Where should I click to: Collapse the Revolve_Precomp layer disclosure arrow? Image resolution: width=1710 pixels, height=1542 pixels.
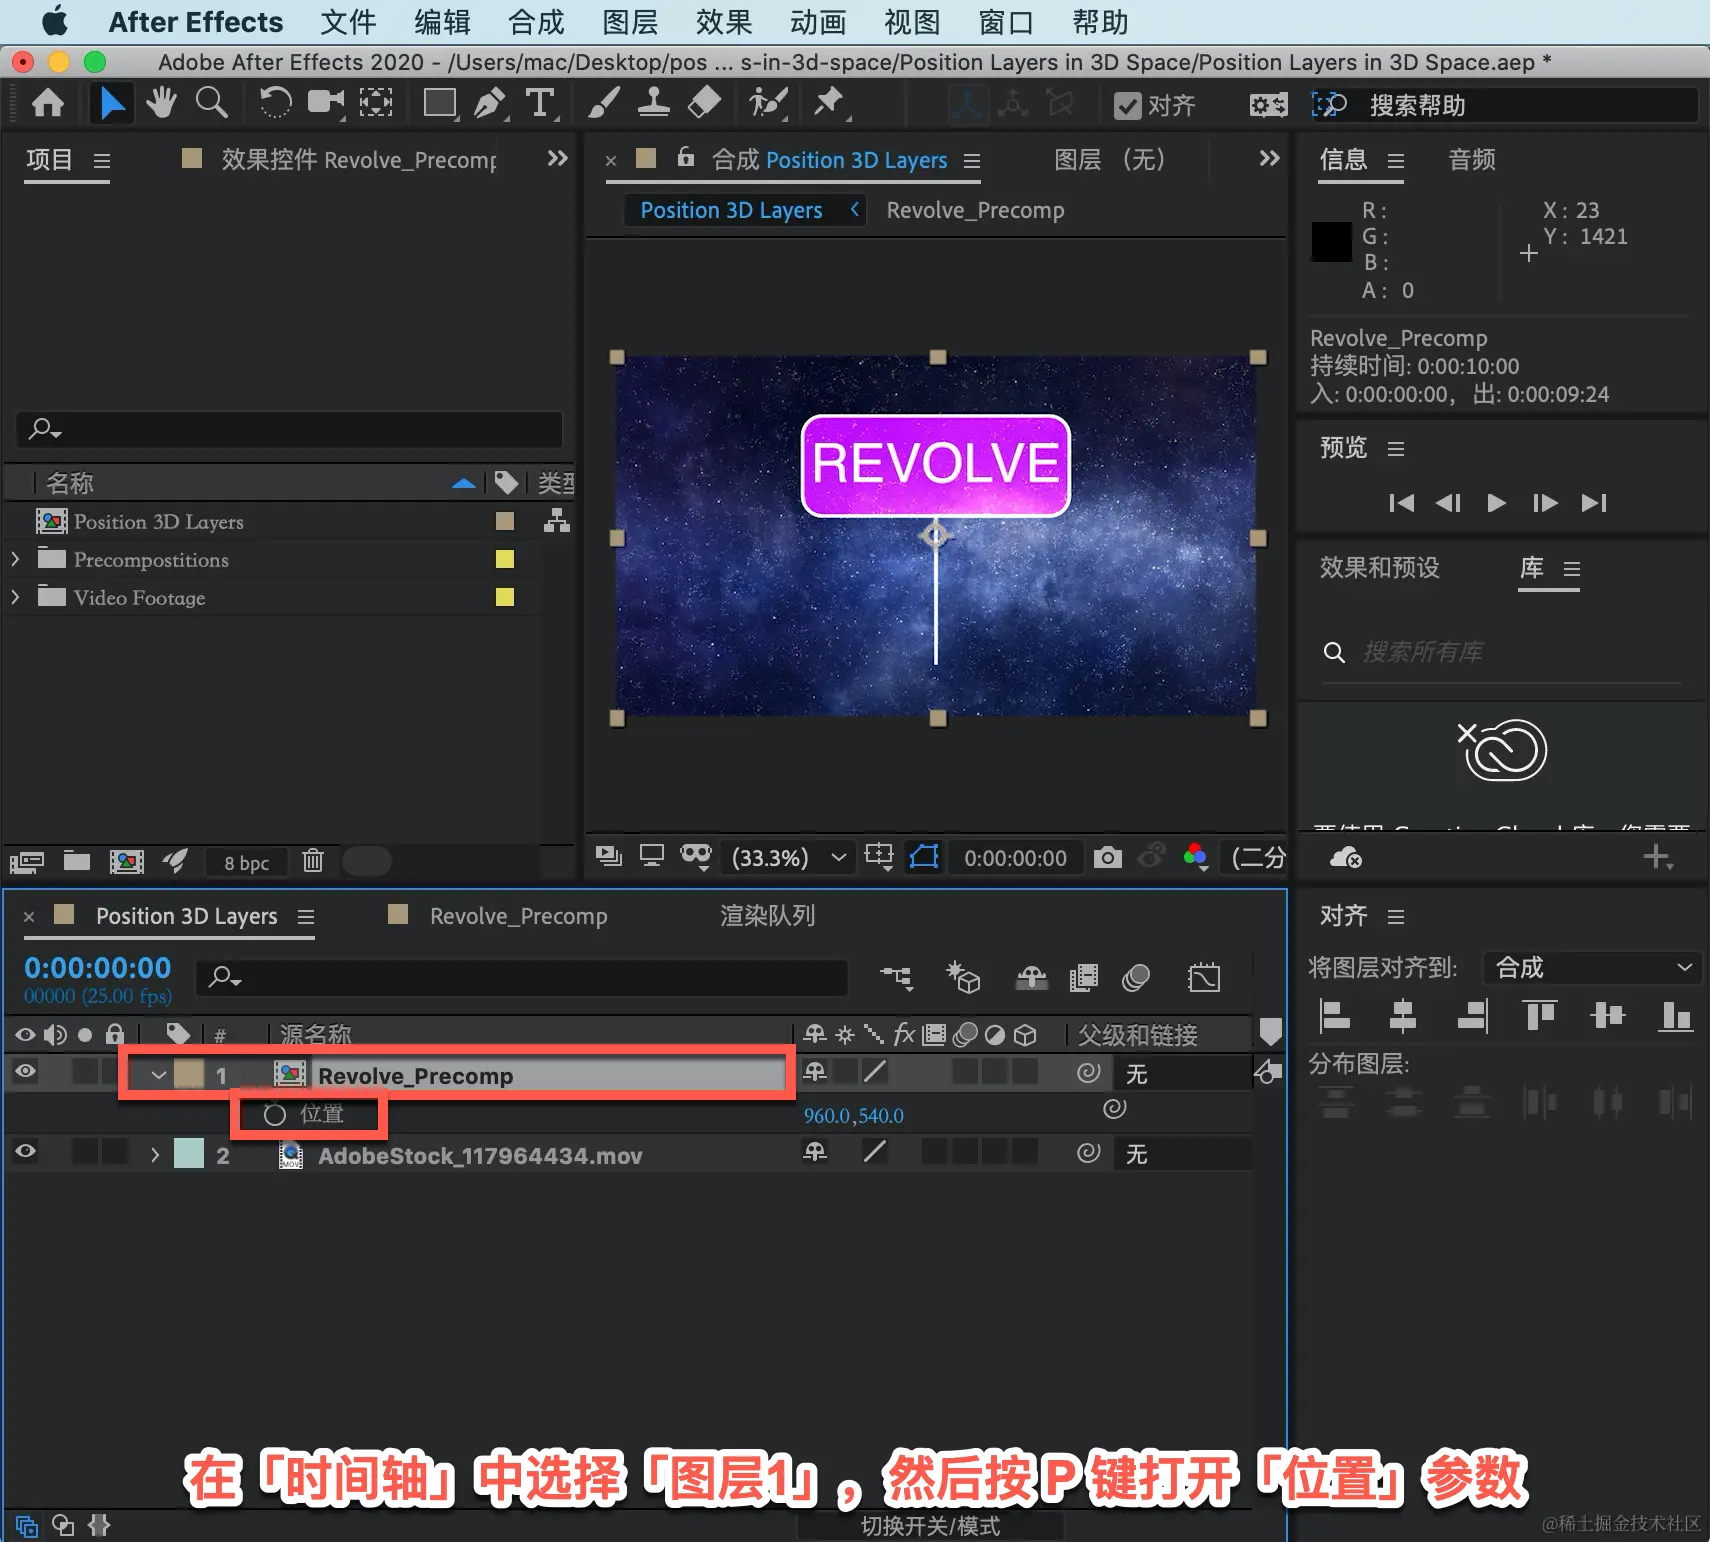tap(158, 1075)
